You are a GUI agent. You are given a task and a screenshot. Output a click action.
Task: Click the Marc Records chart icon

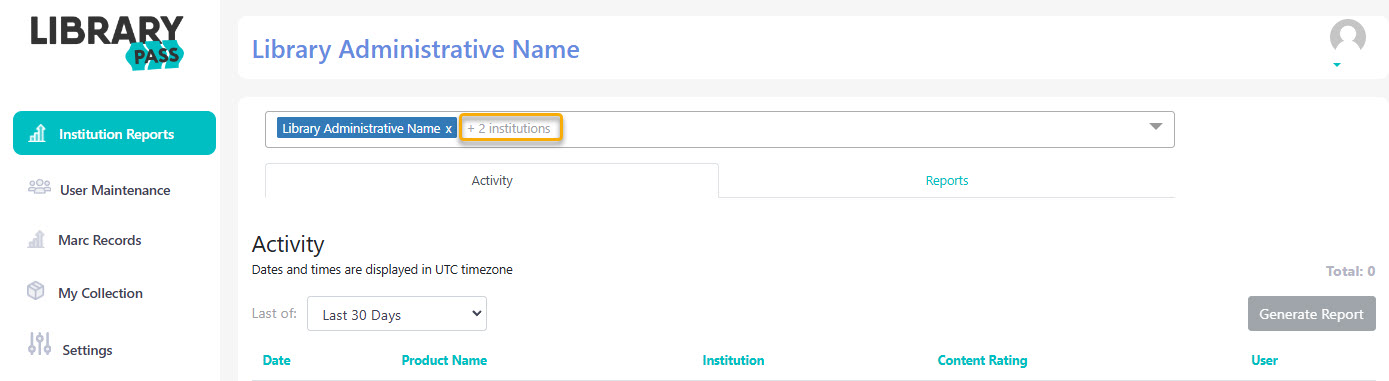click(x=36, y=240)
